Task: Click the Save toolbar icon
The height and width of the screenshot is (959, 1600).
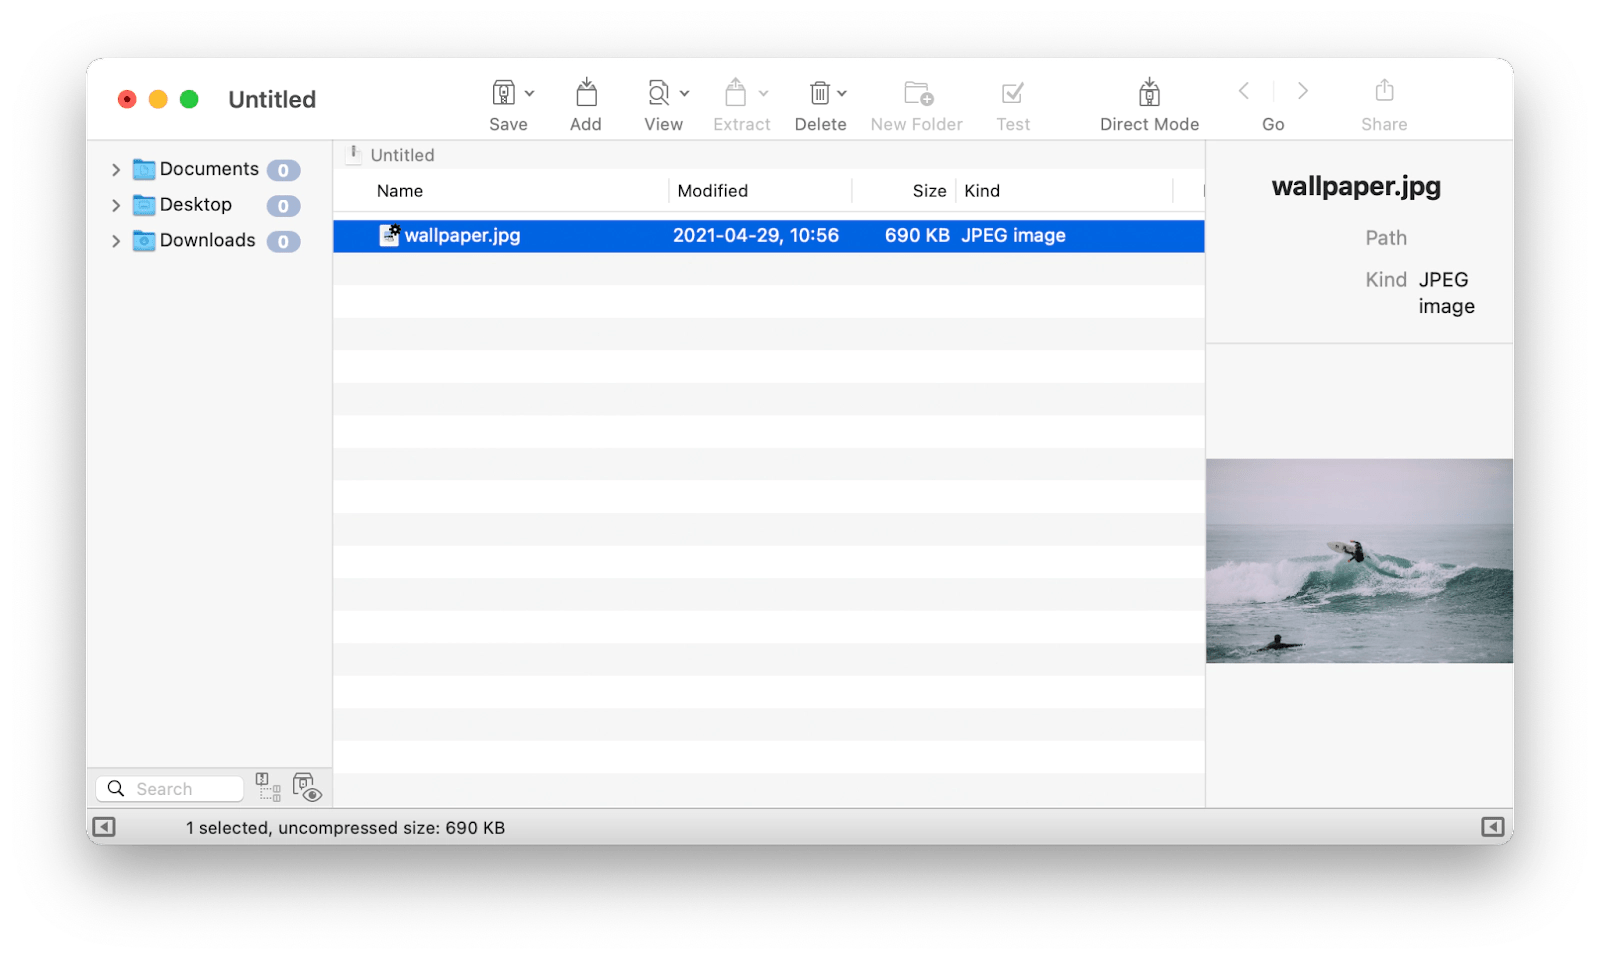Action: tap(503, 93)
